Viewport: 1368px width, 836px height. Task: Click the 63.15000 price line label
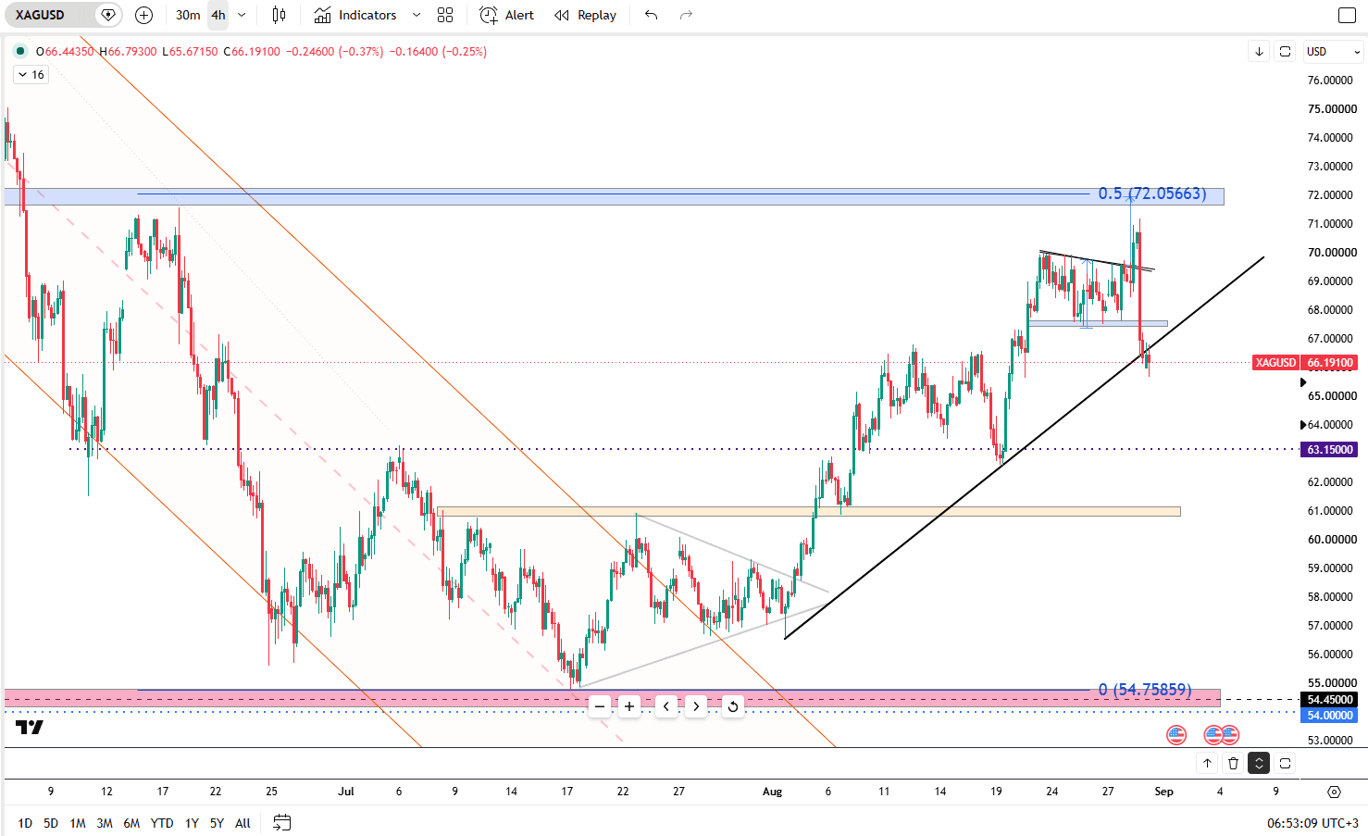coord(1329,450)
